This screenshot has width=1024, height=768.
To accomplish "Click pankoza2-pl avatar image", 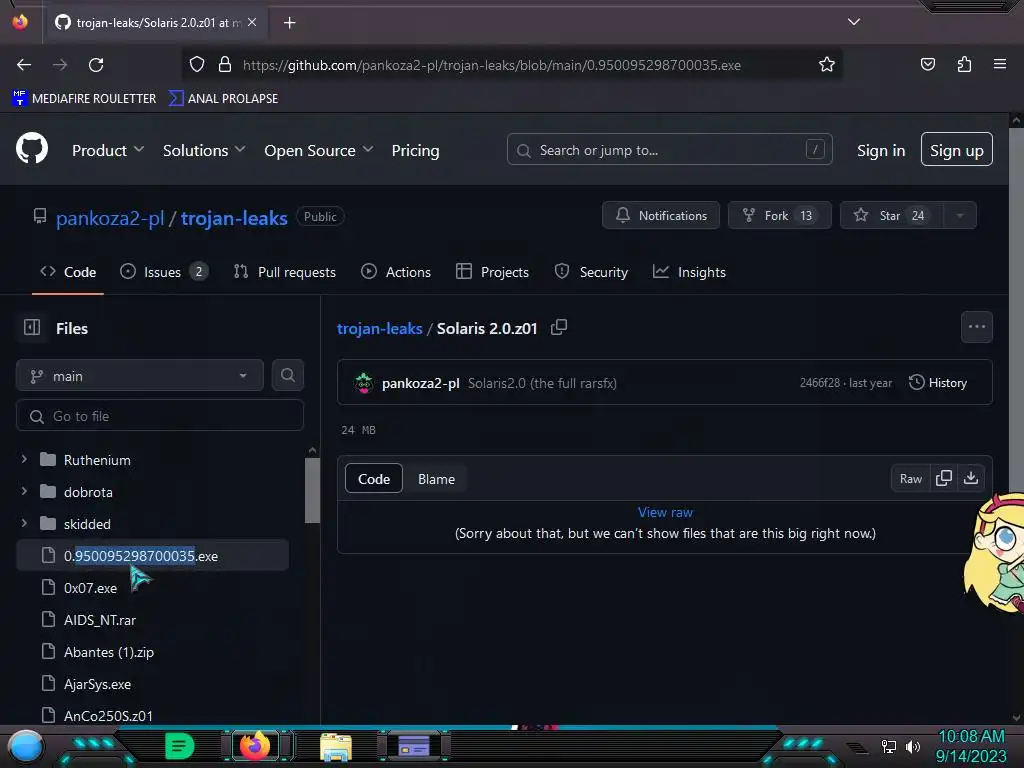I will pos(364,383).
